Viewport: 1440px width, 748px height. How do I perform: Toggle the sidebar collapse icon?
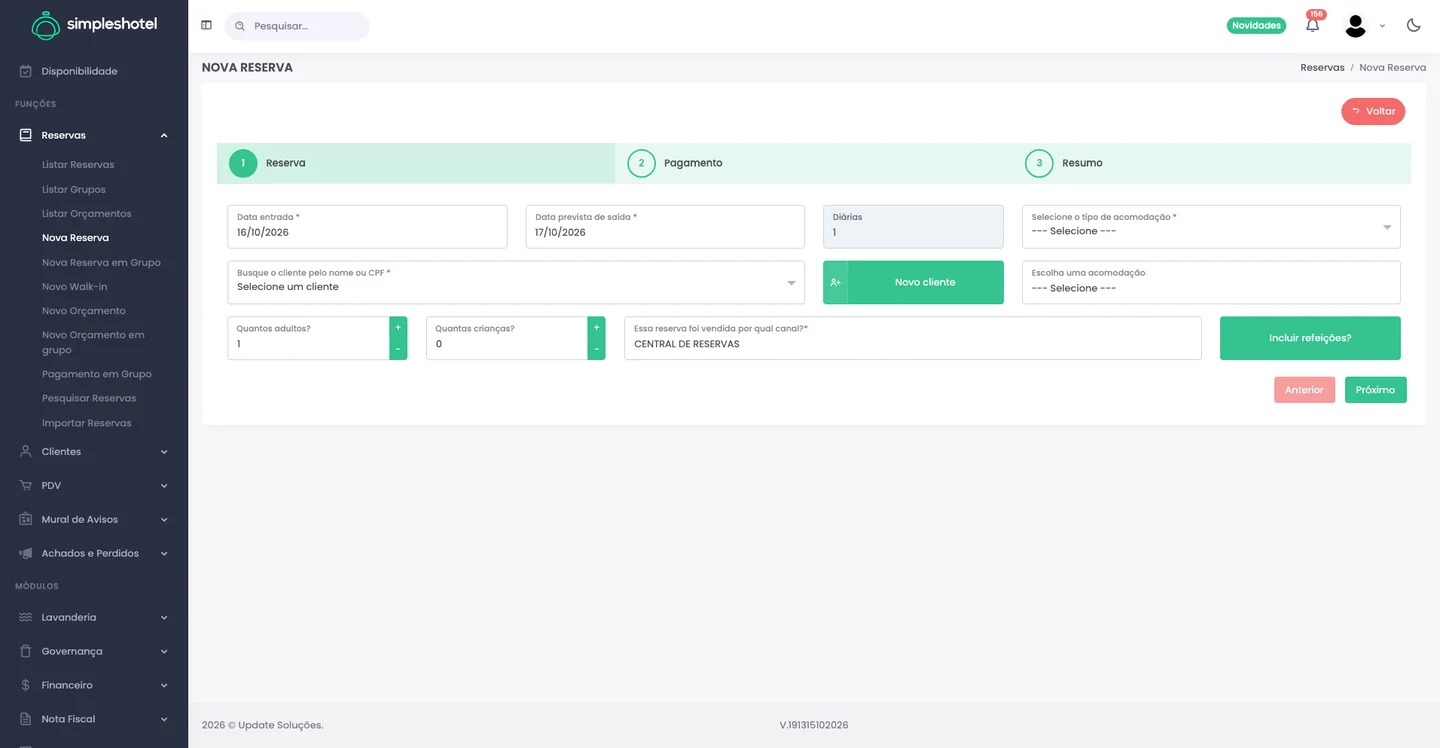click(206, 25)
